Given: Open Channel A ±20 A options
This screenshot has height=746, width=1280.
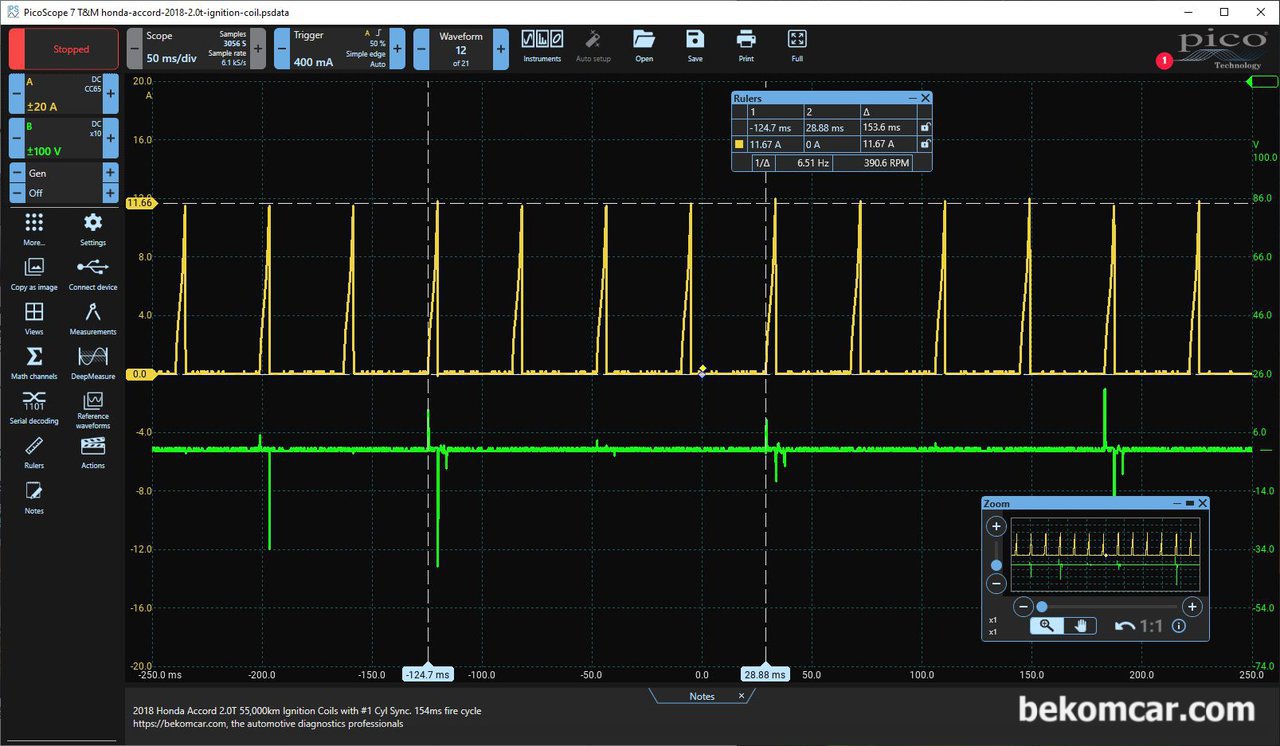Looking at the screenshot, I should pyautogui.click(x=64, y=93).
